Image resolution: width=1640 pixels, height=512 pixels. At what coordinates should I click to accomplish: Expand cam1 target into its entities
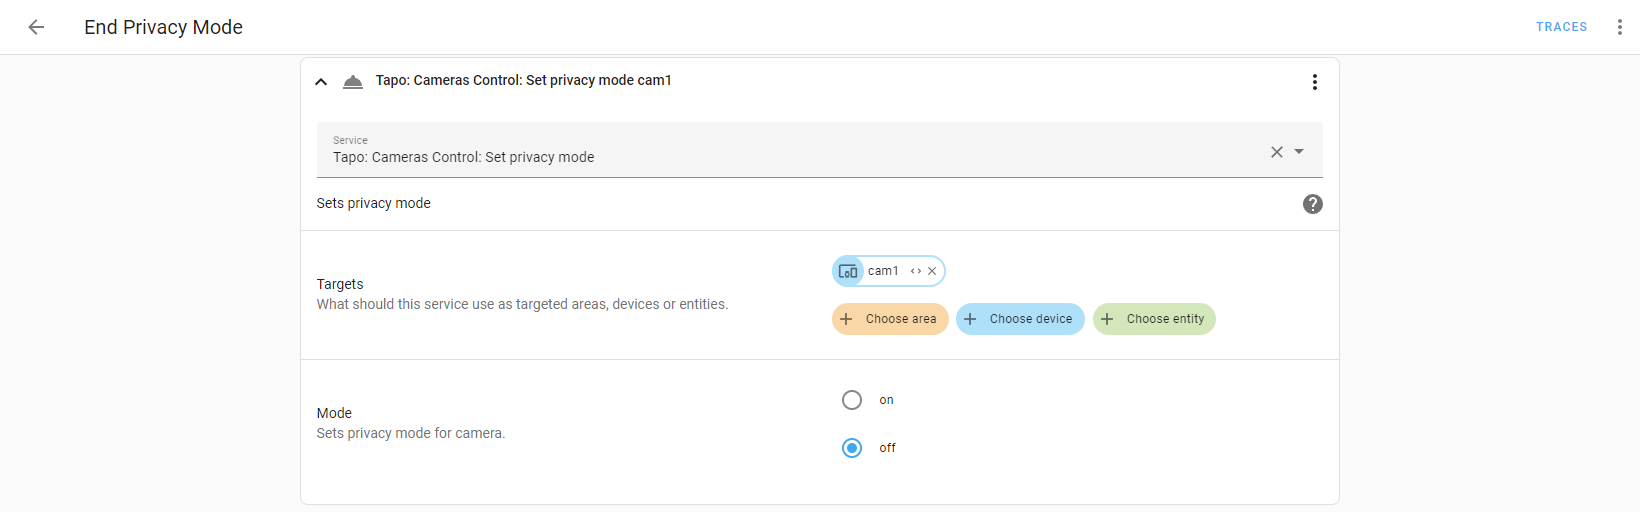pyautogui.click(x=916, y=271)
